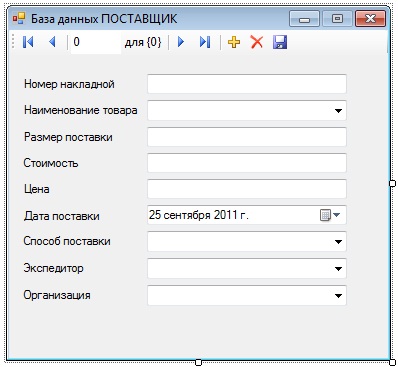
Task: Click the Номер накладной text field
Action: click(247, 84)
